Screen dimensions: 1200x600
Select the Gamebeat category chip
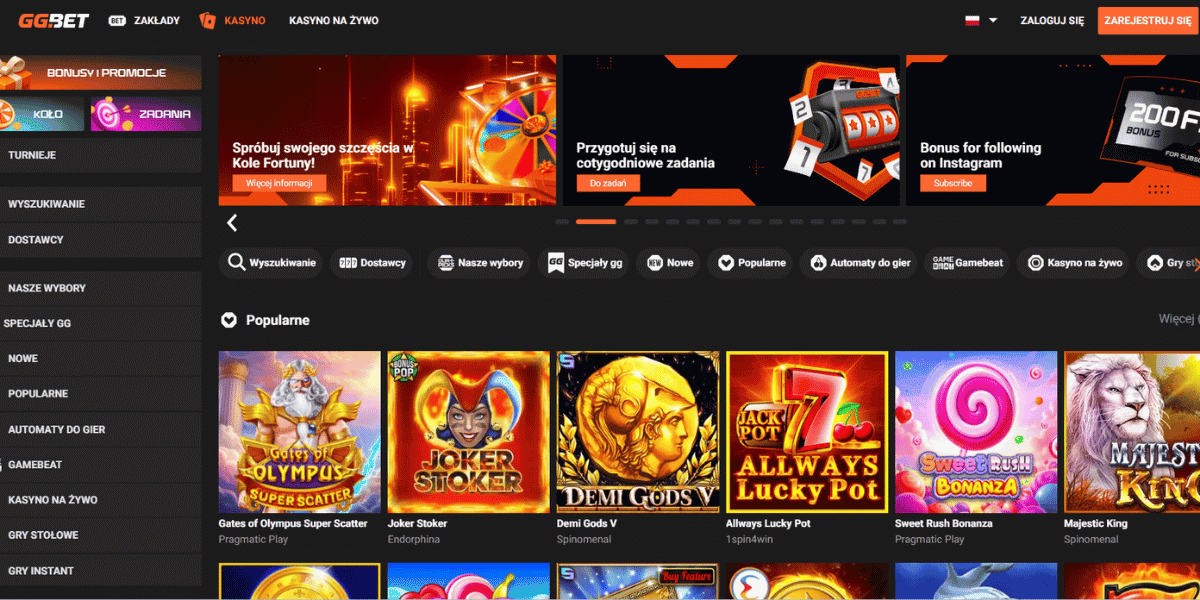968,263
